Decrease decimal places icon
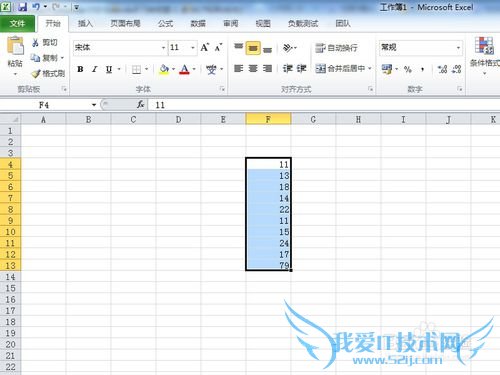 pos(456,69)
